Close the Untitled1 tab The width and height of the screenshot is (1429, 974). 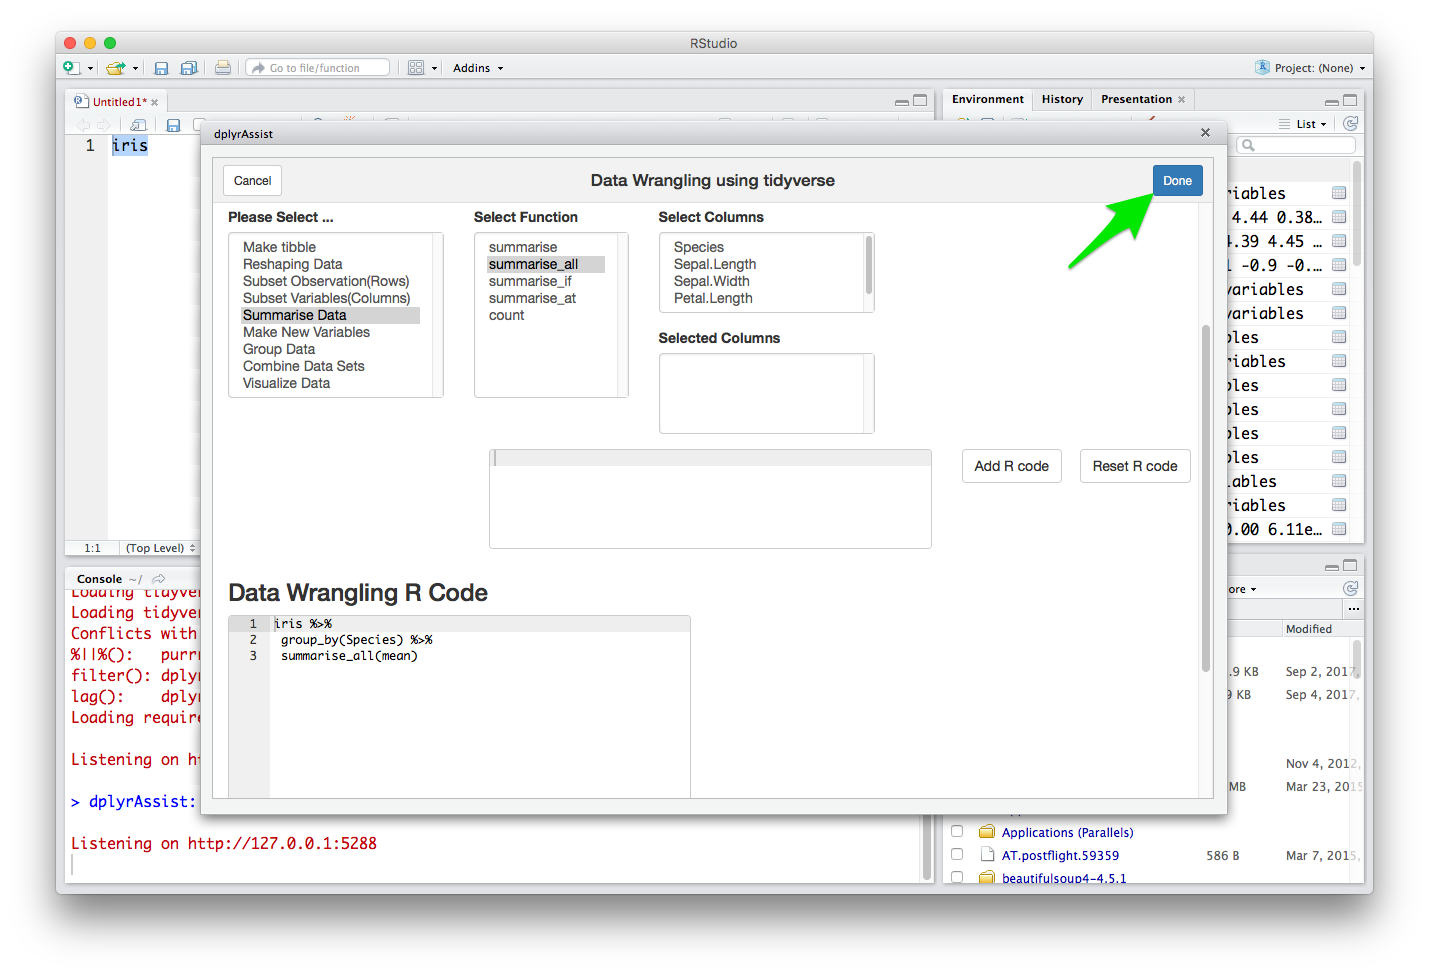[x=155, y=102]
